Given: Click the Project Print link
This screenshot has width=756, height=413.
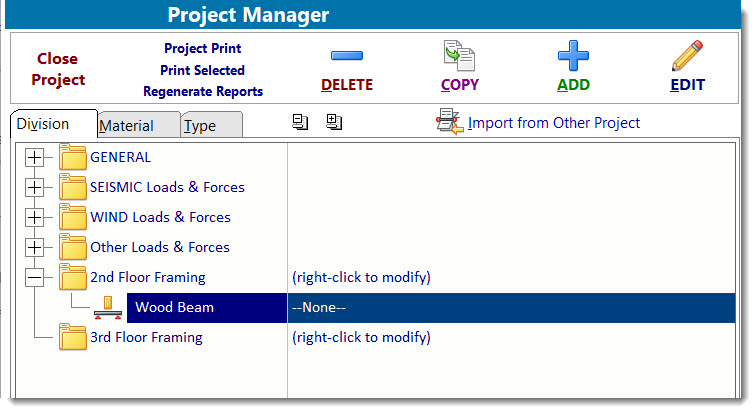Looking at the screenshot, I should point(203,48).
